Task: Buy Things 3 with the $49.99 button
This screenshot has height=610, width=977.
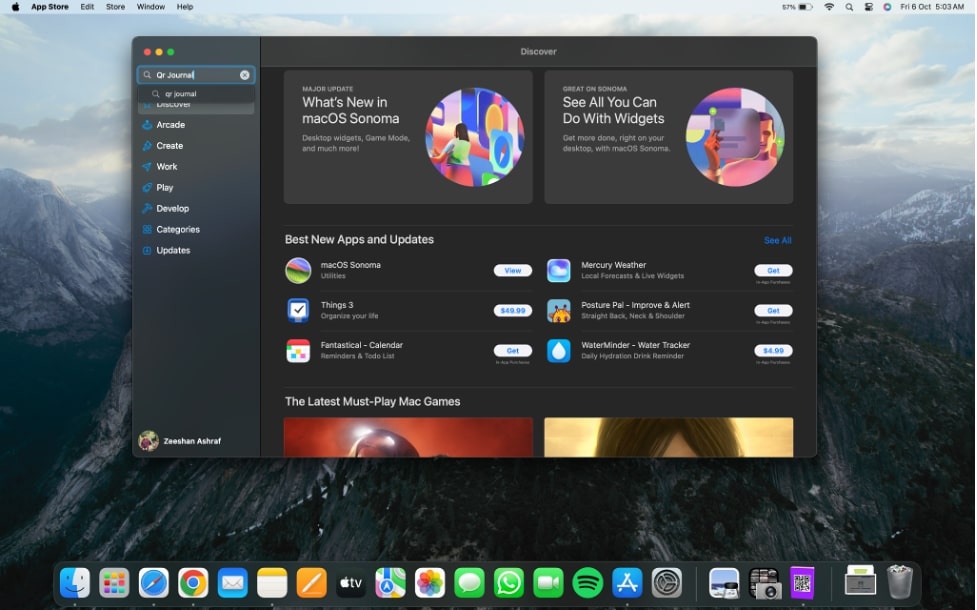Action: [512, 310]
